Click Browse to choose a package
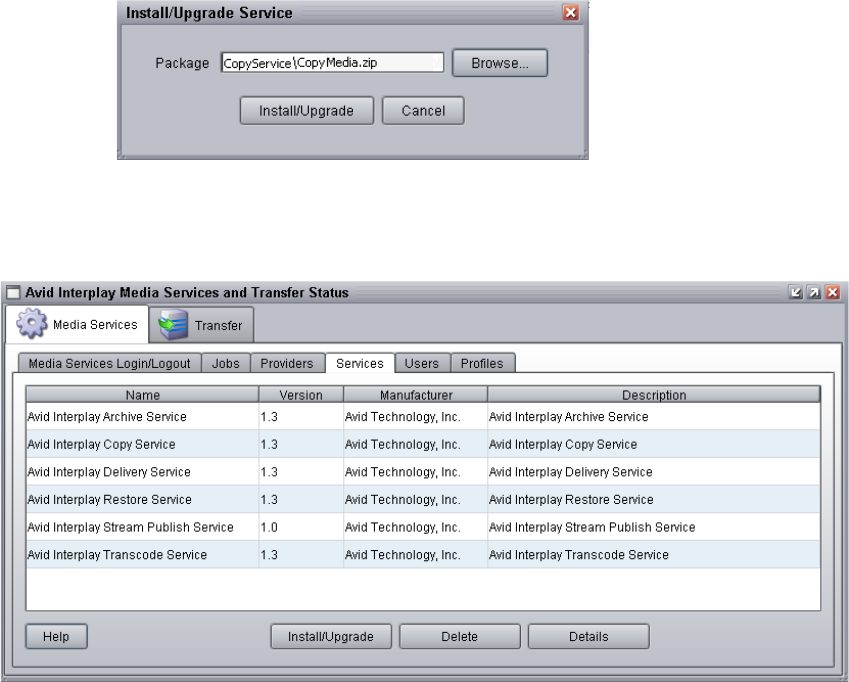Screen dimensions: 849x682 [x=500, y=63]
